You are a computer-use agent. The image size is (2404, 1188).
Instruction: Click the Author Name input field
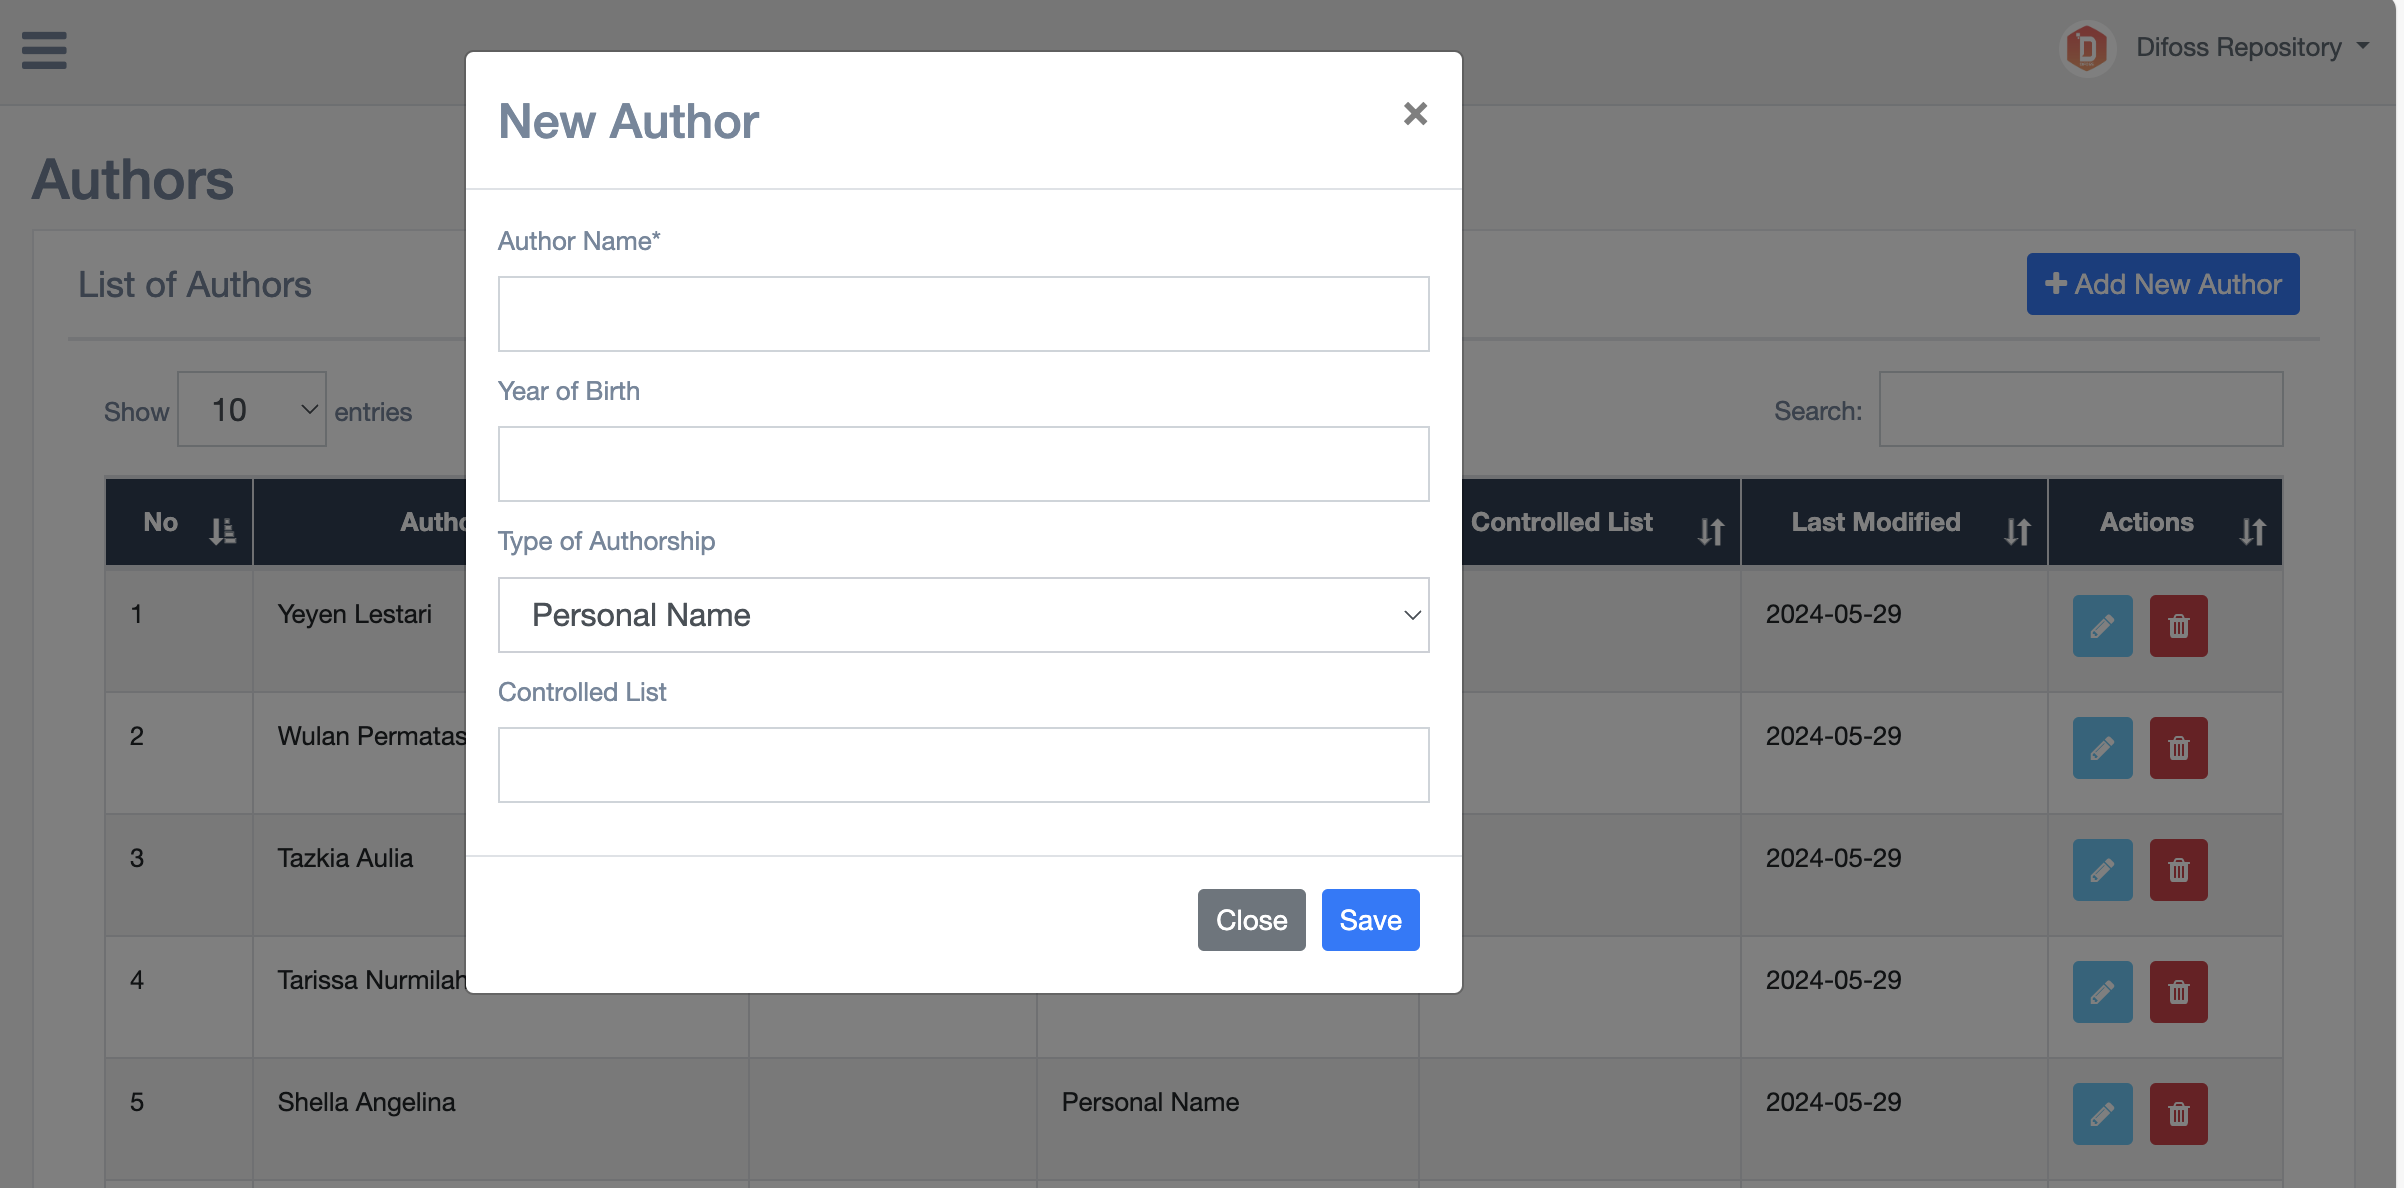coord(963,314)
